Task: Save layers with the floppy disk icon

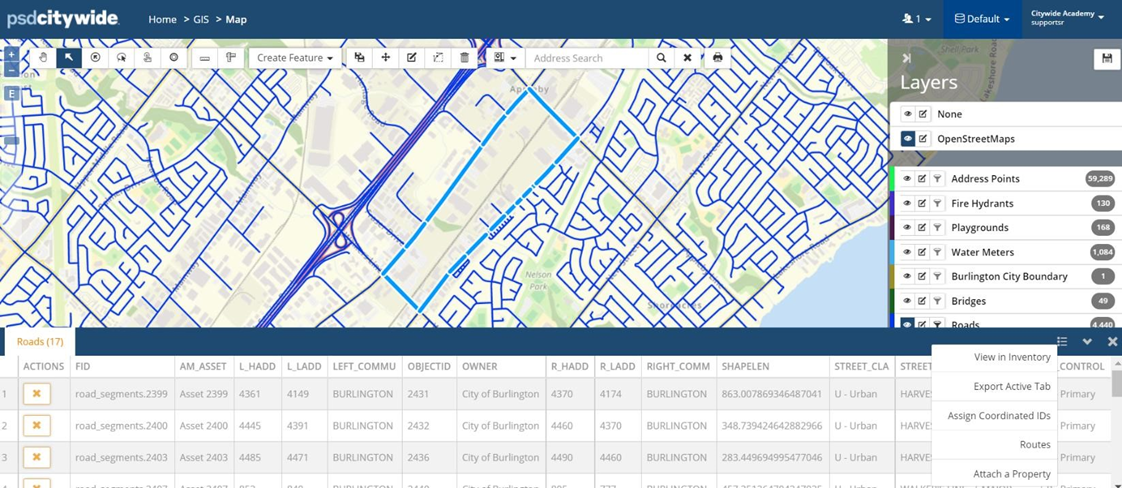Action: (1106, 59)
